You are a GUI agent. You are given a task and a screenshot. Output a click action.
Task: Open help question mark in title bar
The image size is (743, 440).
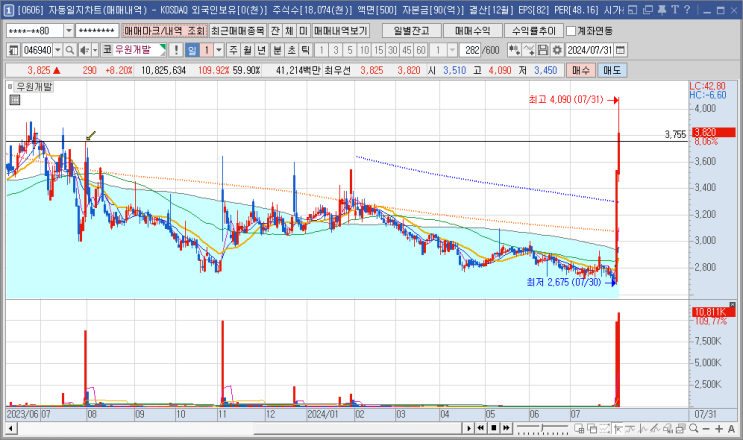[687, 9]
